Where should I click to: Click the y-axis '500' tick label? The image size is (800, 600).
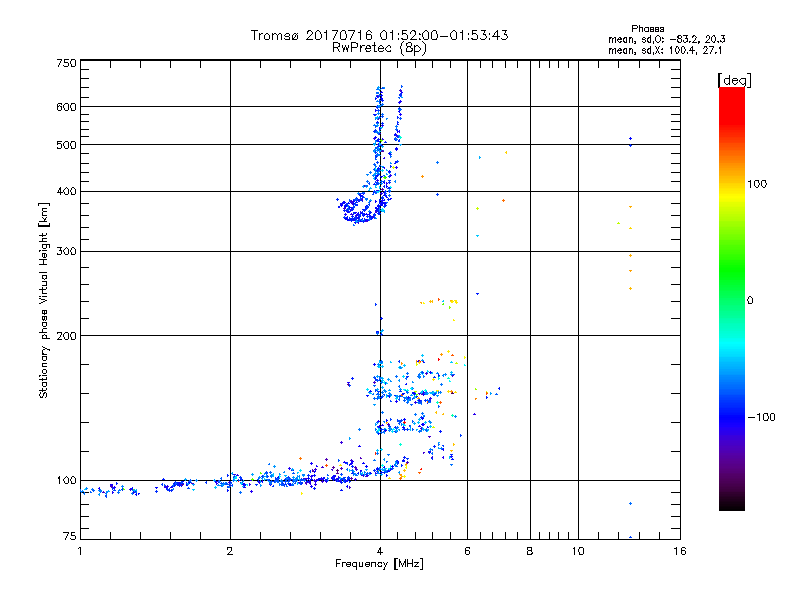point(66,145)
